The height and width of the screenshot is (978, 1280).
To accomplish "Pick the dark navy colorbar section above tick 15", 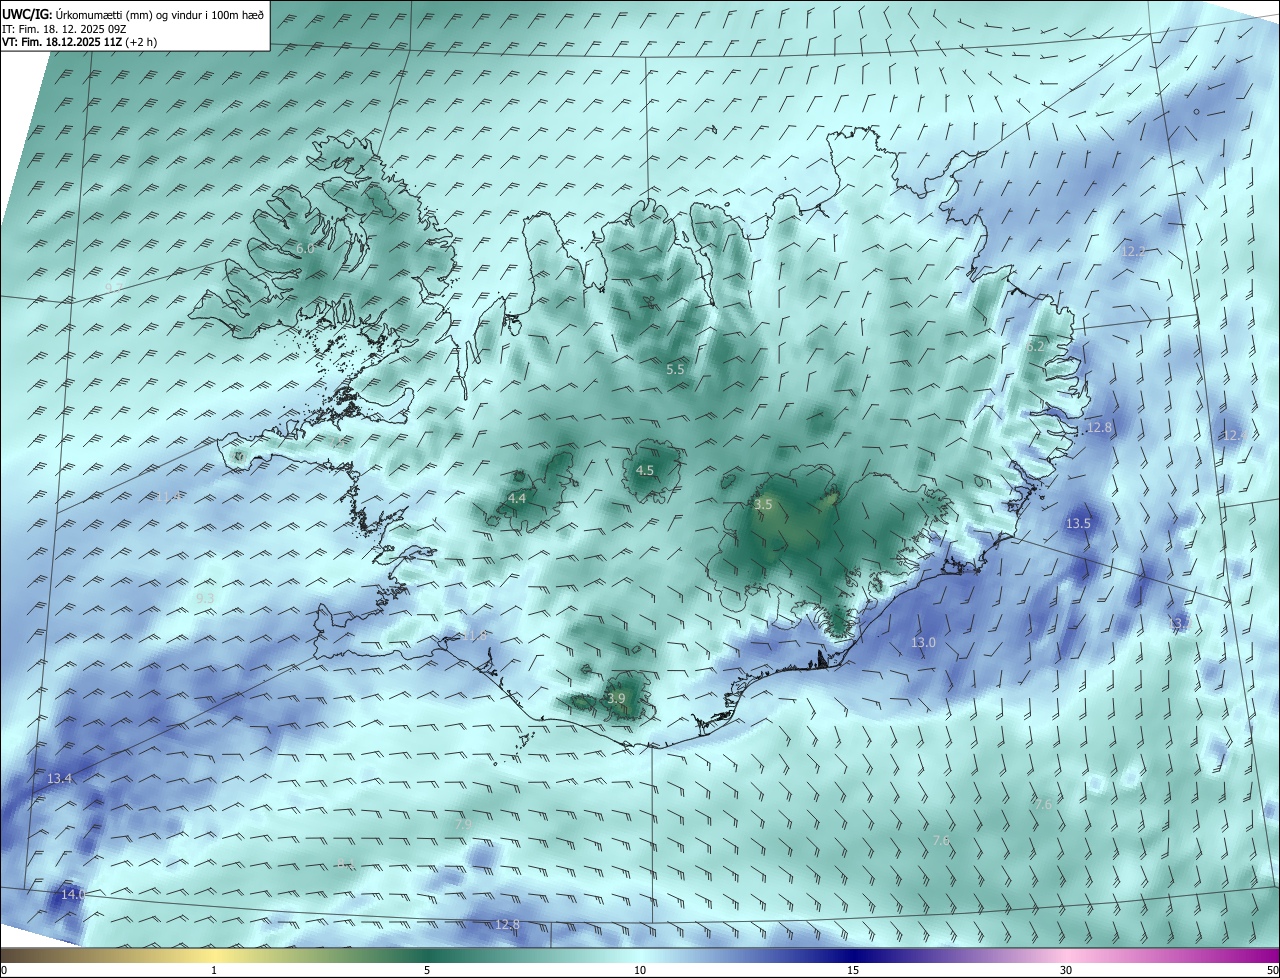I will [853, 955].
